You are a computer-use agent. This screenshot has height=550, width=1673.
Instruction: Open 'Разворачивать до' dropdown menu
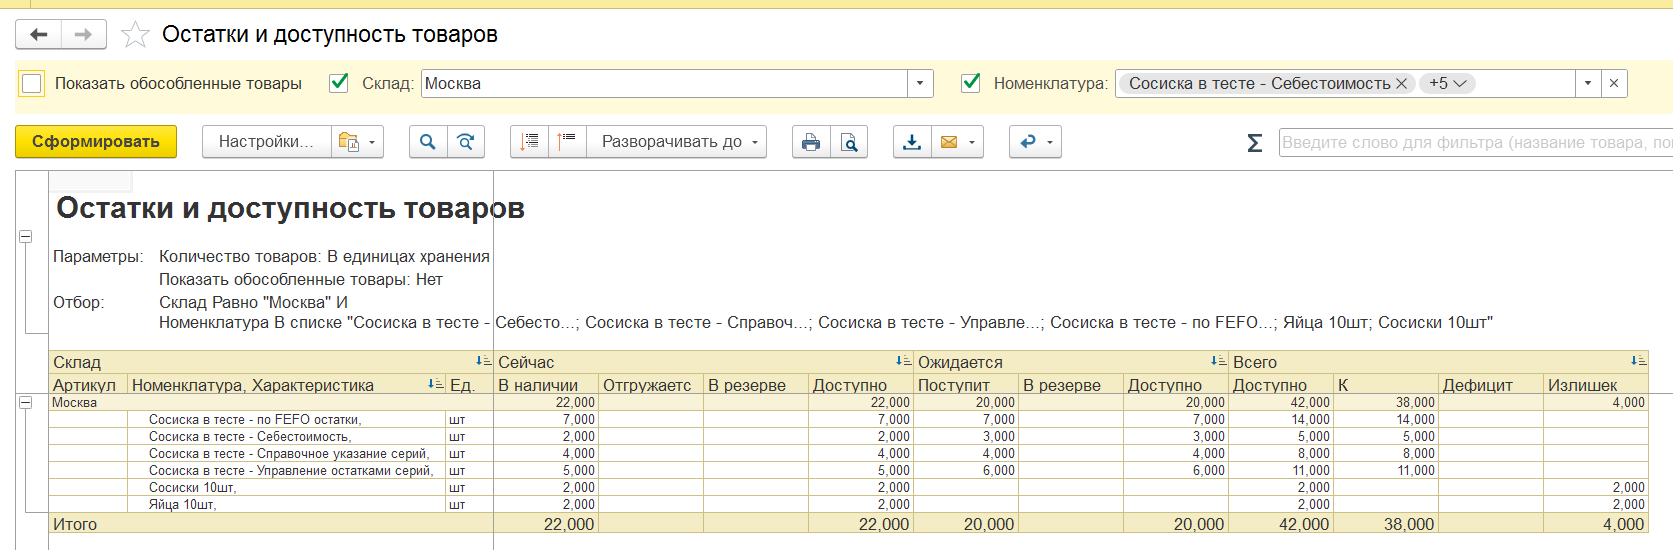pyautogui.click(x=677, y=142)
